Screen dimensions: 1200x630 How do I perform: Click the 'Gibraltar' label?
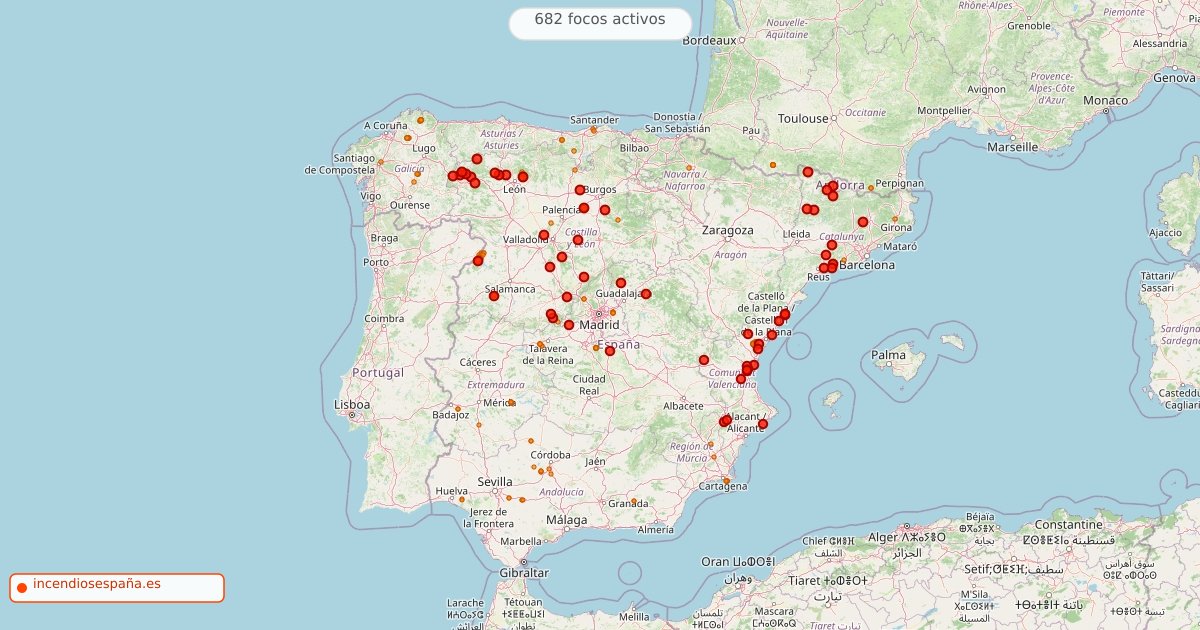pyautogui.click(x=524, y=573)
